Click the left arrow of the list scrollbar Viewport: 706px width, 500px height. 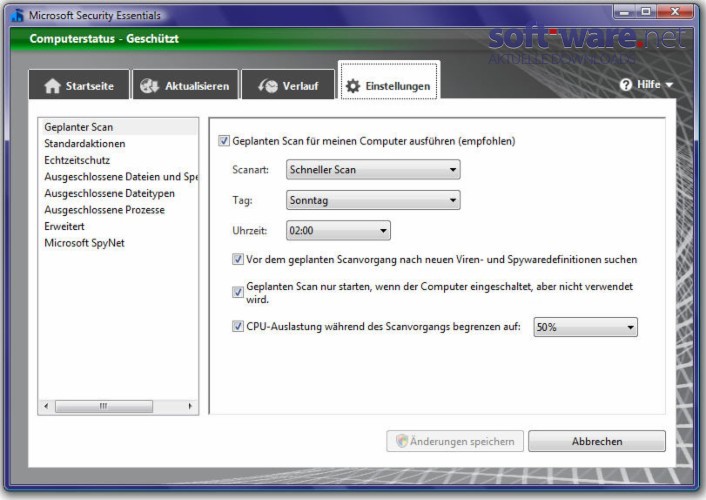46,406
